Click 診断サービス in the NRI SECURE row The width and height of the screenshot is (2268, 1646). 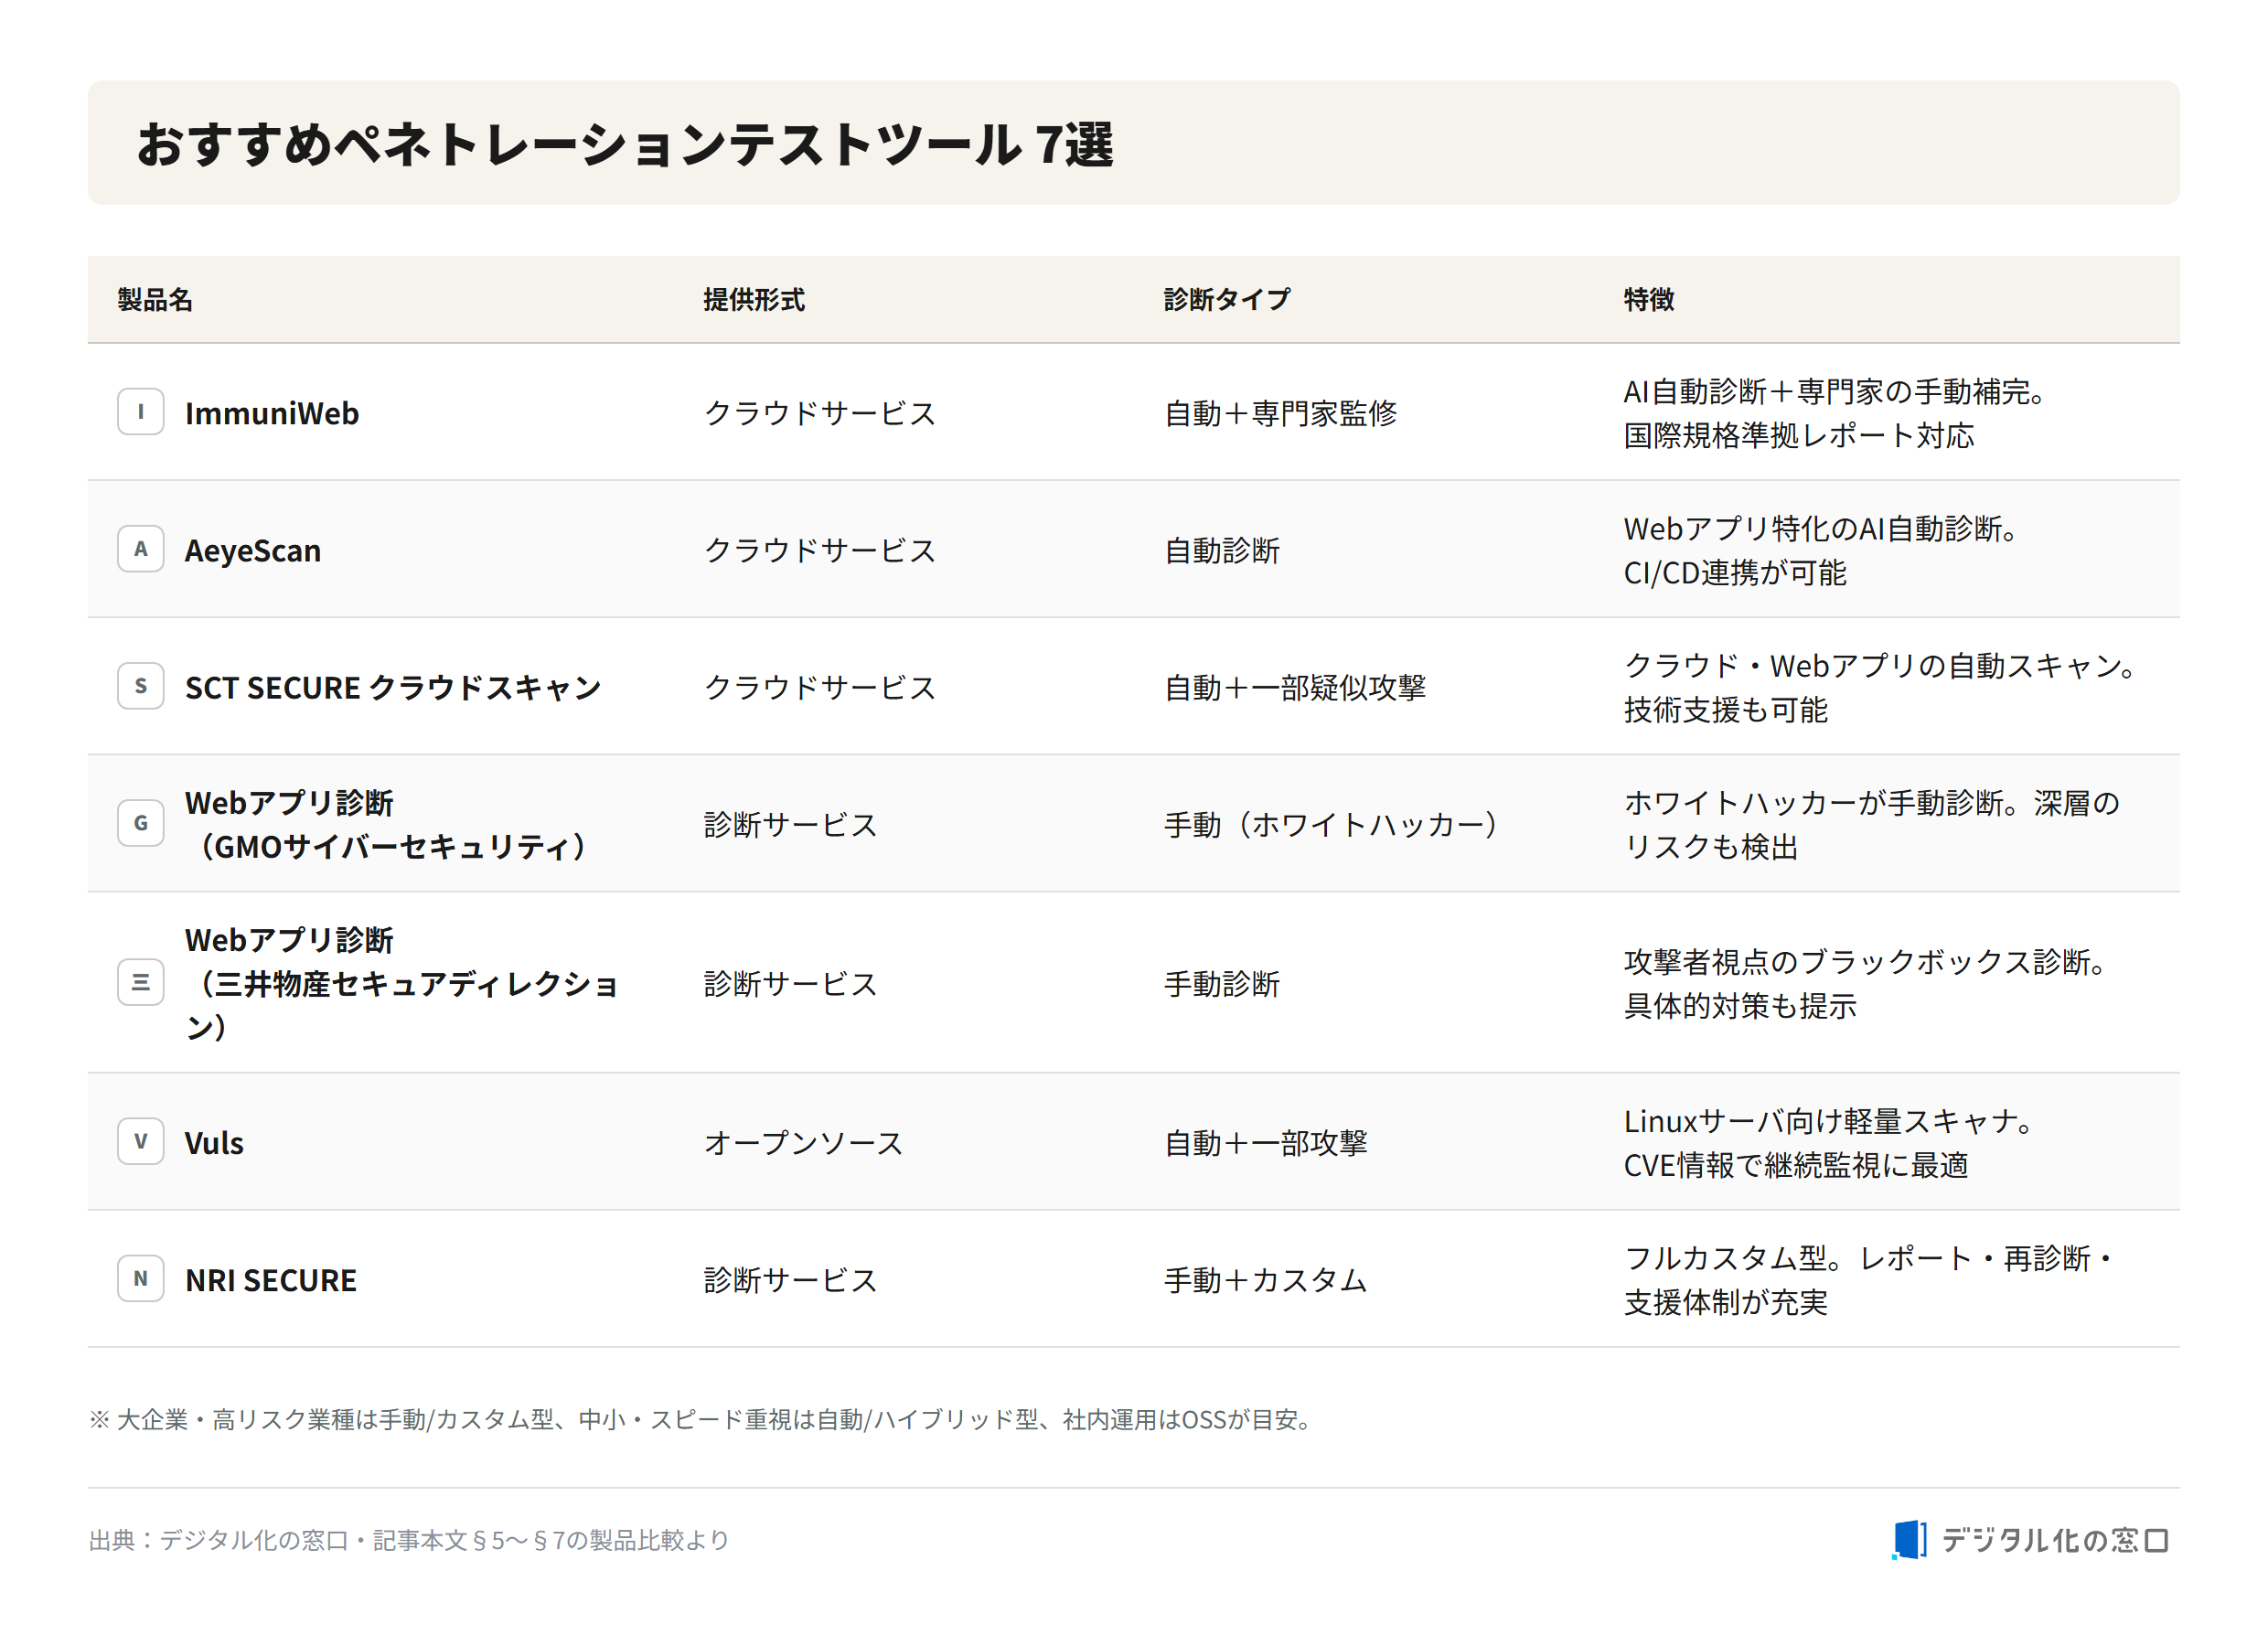791,1279
